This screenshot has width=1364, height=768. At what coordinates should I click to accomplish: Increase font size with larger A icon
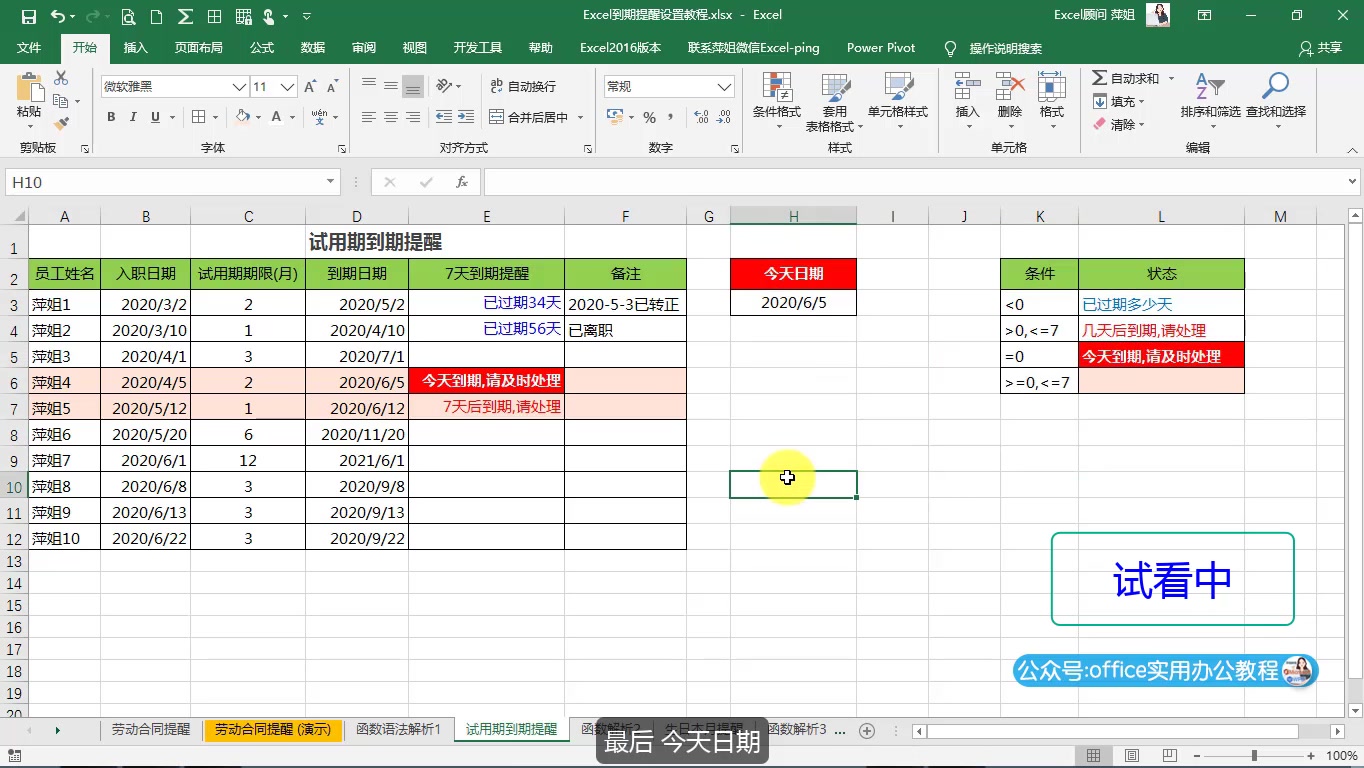coord(311,87)
